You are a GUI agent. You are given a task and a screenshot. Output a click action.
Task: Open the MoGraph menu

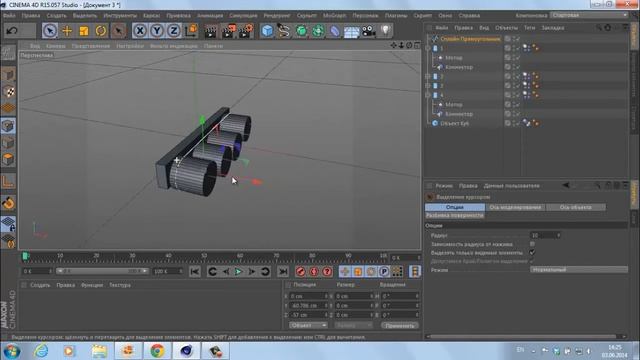[x=335, y=16]
